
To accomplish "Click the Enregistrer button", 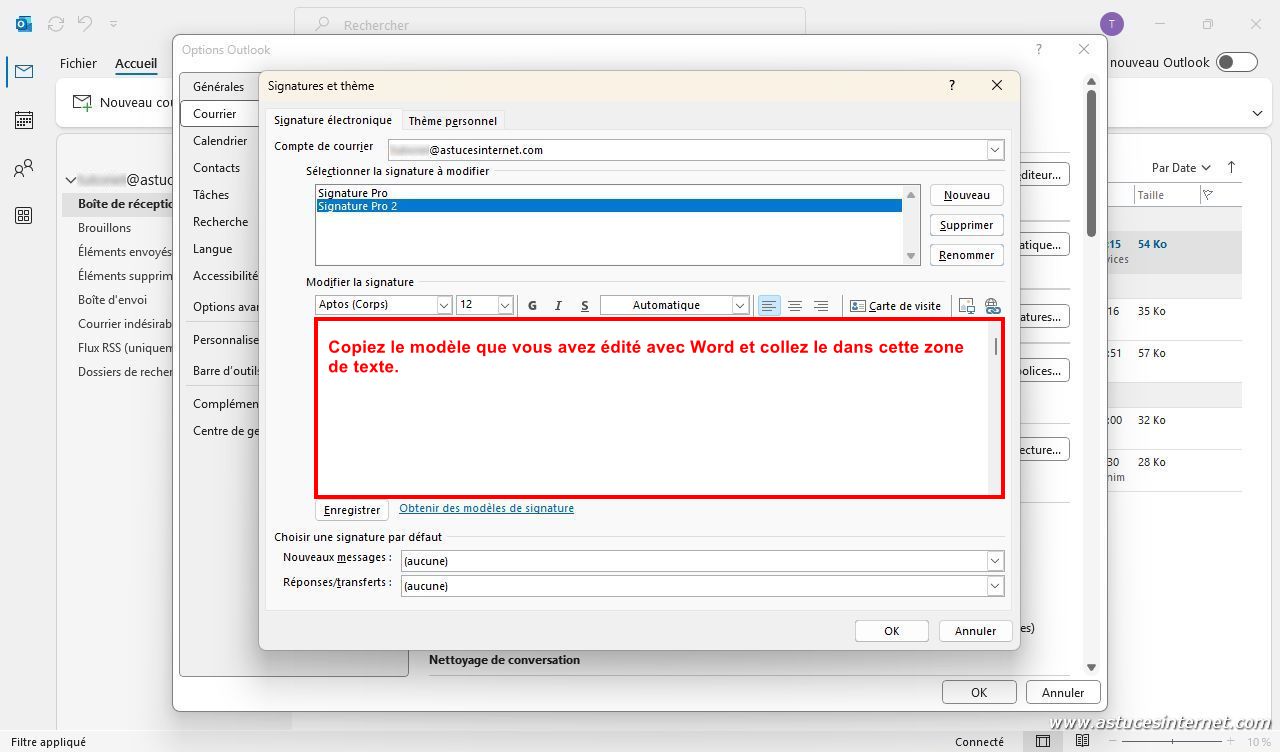I will pyautogui.click(x=352, y=510).
